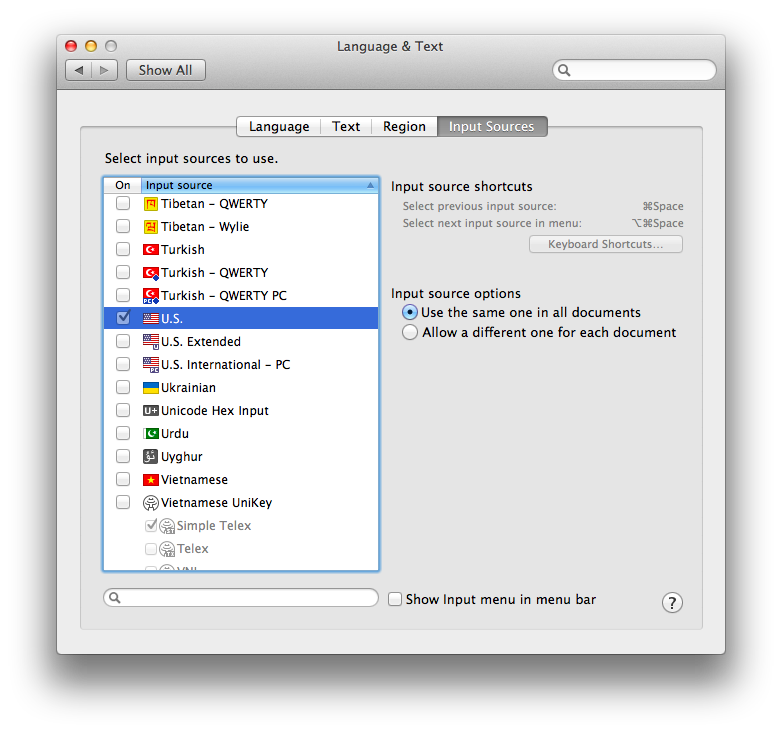Screen dimensions: 782x733
Task: Go back with the left arrow button
Action: (x=78, y=70)
